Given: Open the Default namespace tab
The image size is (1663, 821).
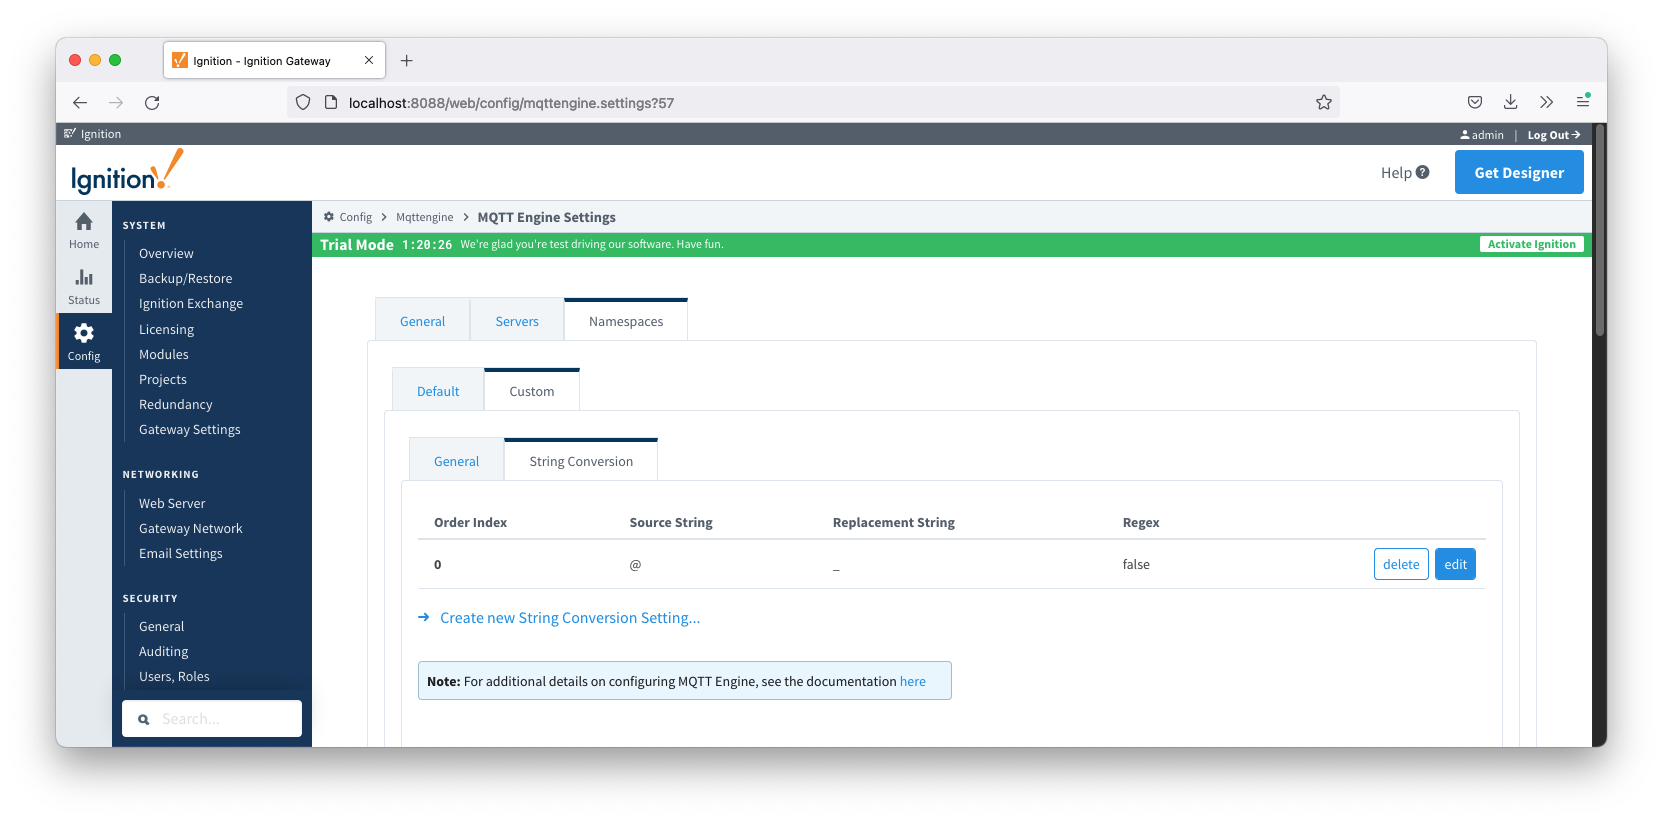Looking at the screenshot, I should (438, 391).
